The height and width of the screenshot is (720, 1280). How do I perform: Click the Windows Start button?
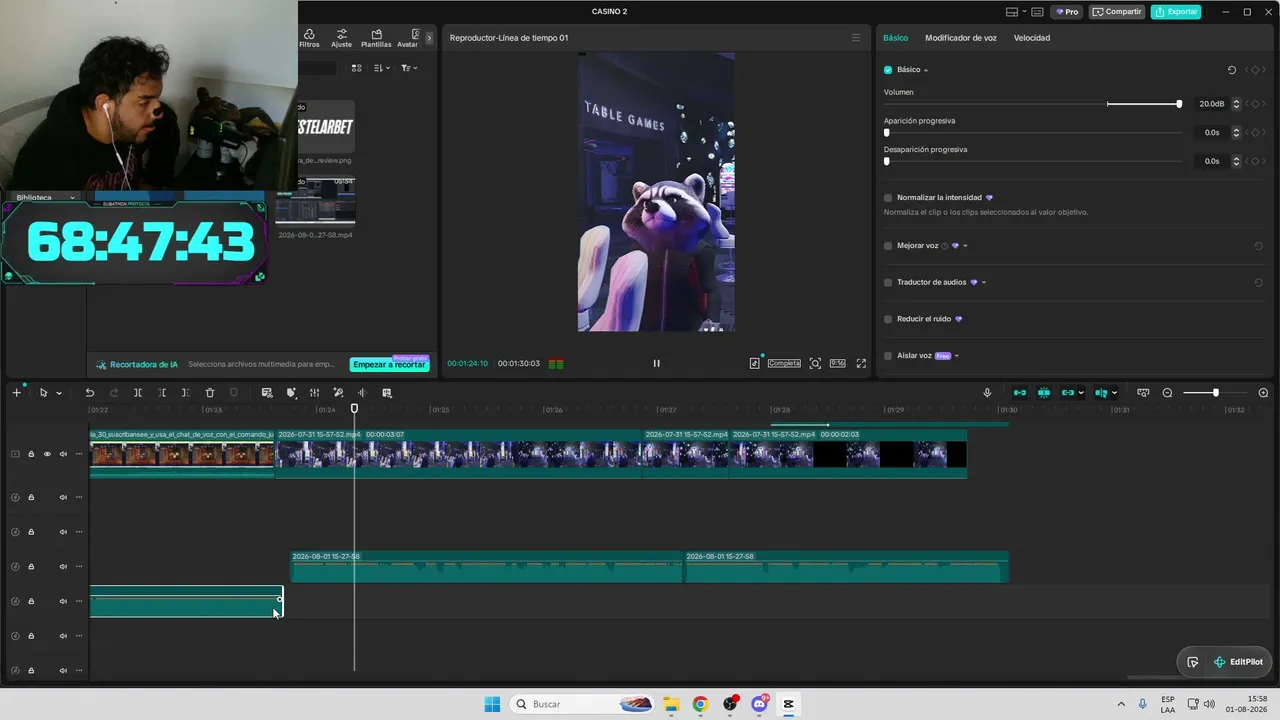coord(492,704)
